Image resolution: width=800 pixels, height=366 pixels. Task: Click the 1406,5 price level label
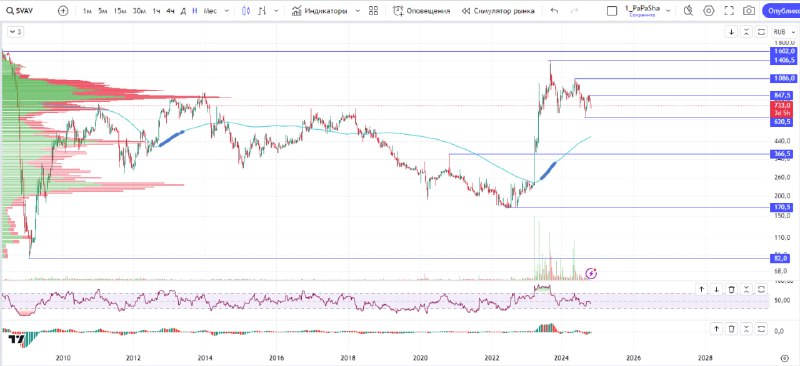coord(783,60)
